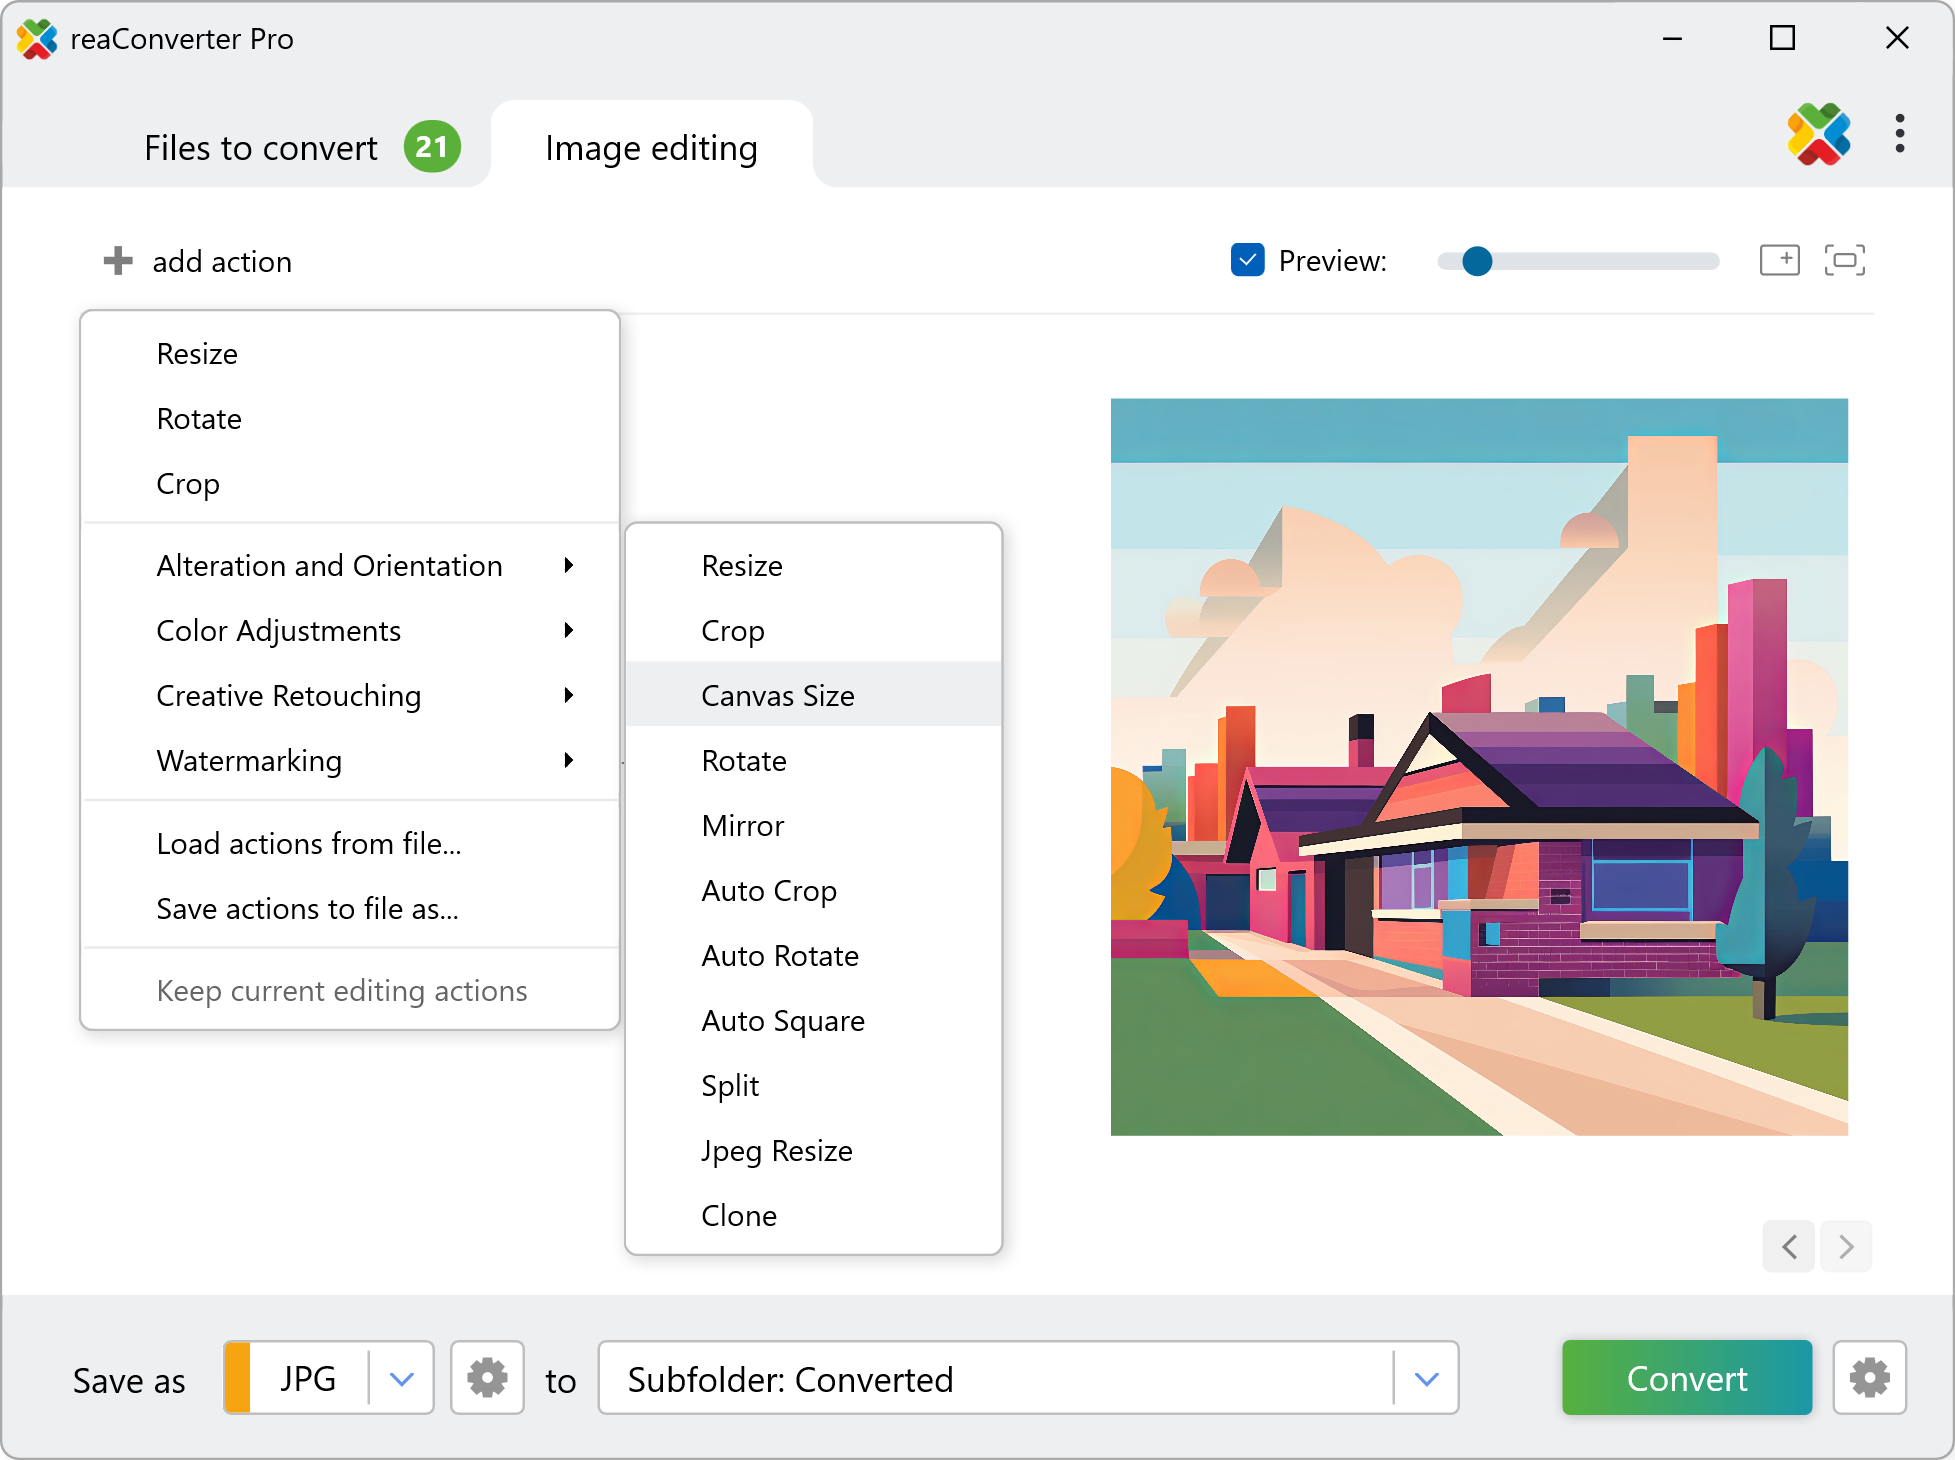Click the zoom-in preview icon

tap(1779, 260)
